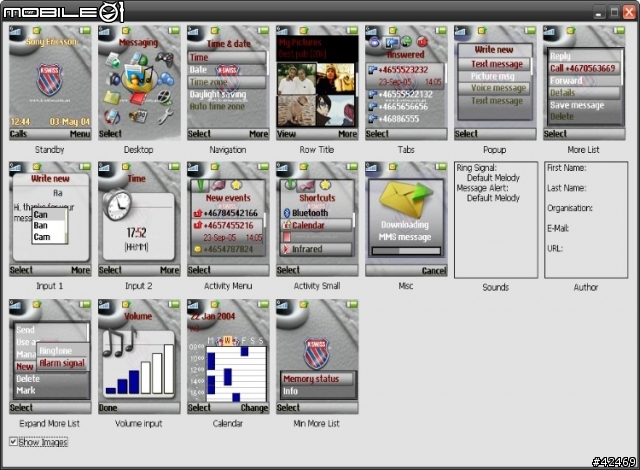Screen dimensions: 640x470
Task: Click the camera icon in Desktop preview
Action: (x=113, y=78)
